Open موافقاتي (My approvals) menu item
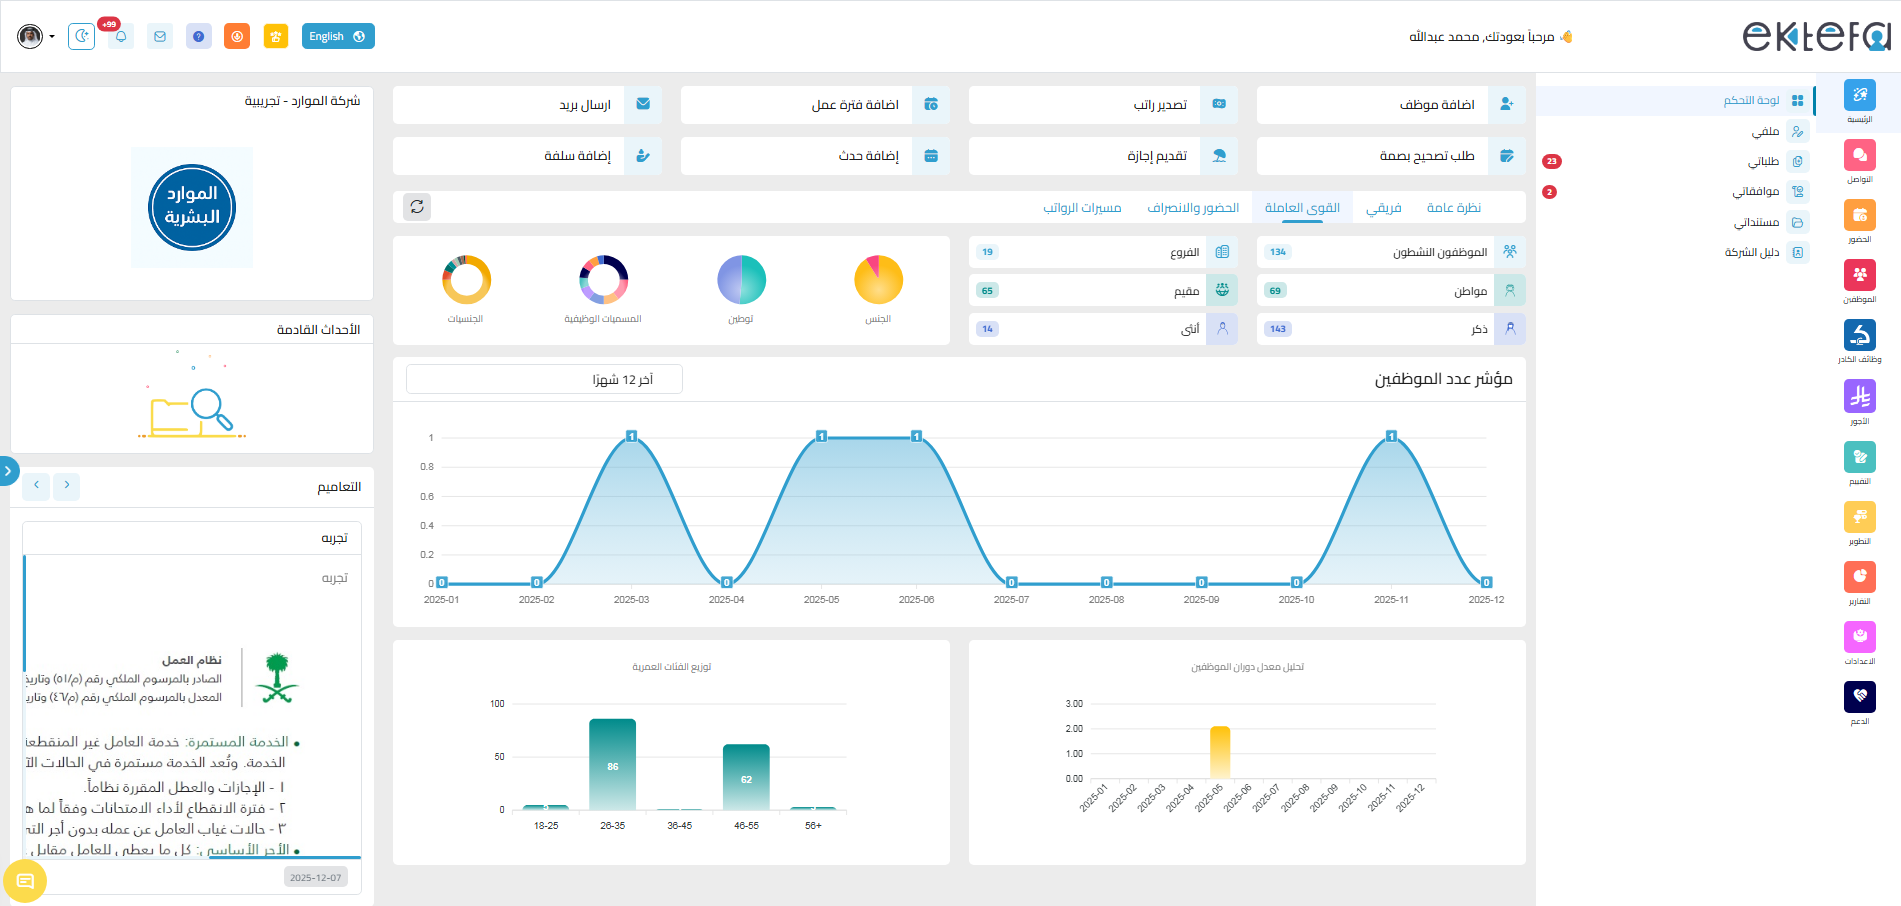The image size is (1901, 906). pyautogui.click(x=1675, y=191)
